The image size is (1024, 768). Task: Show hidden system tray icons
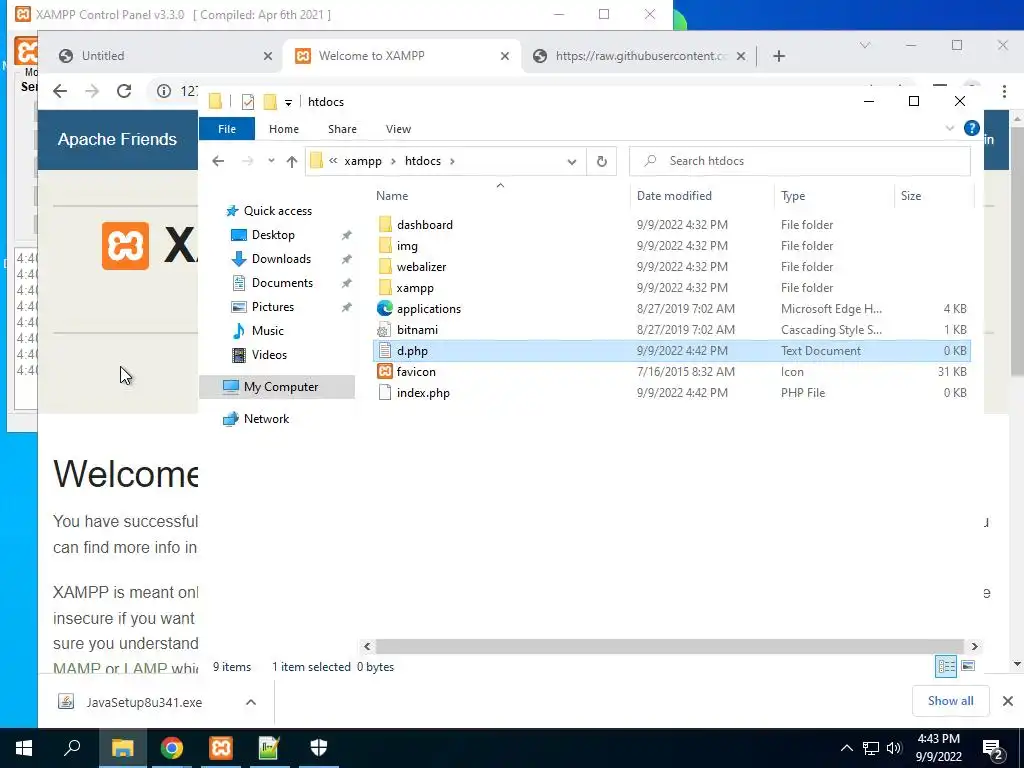pos(846,748)
